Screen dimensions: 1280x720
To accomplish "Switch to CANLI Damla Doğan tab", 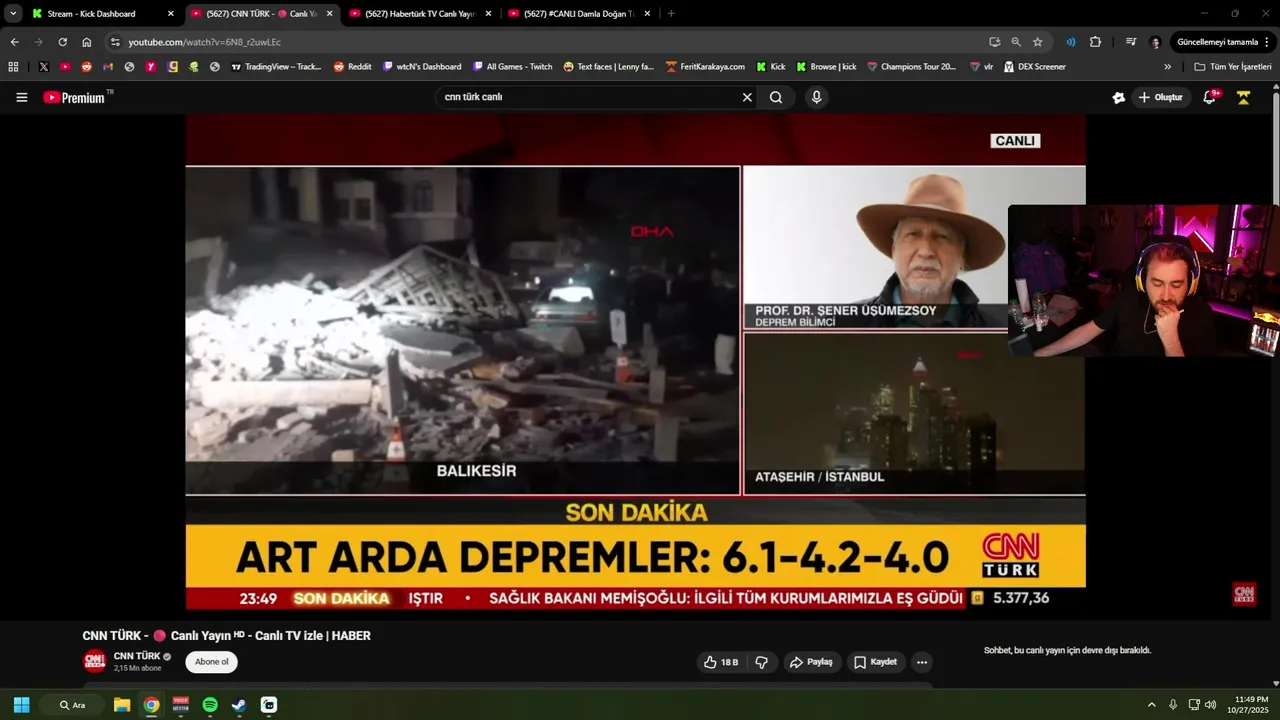I will tap(578, 14).
